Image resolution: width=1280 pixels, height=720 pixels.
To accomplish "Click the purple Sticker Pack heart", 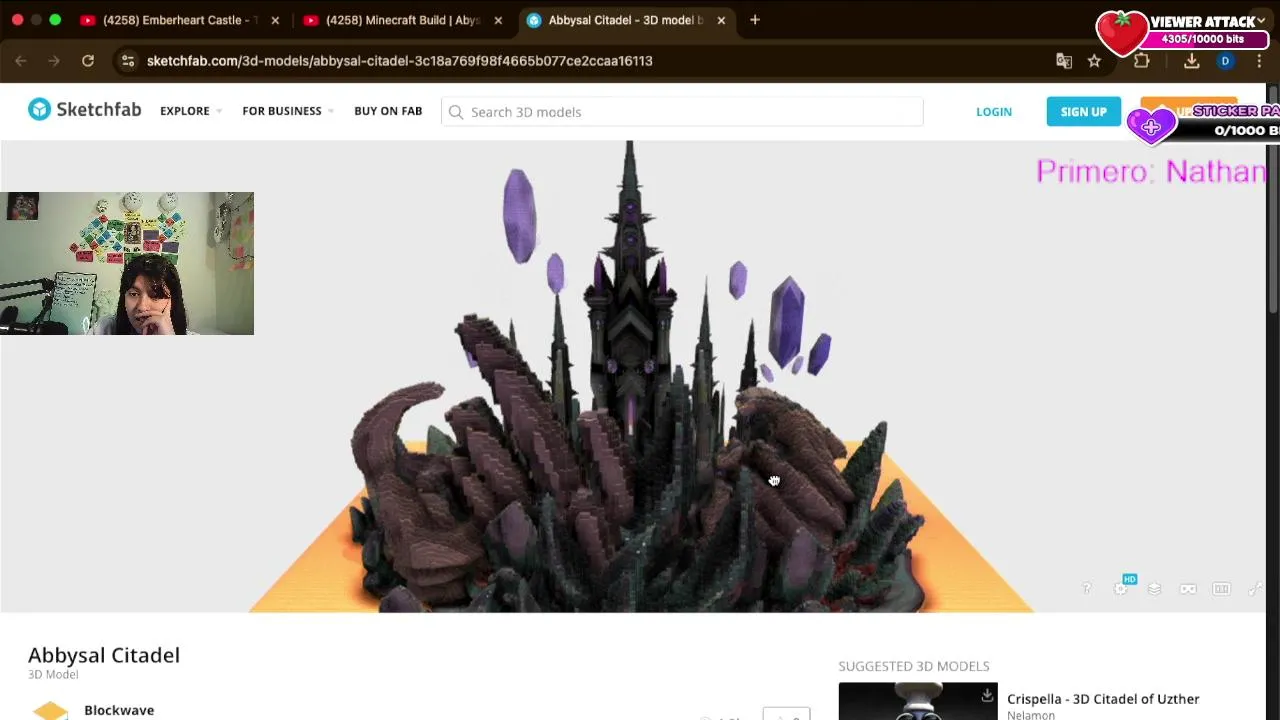I will click(1151, 126).
